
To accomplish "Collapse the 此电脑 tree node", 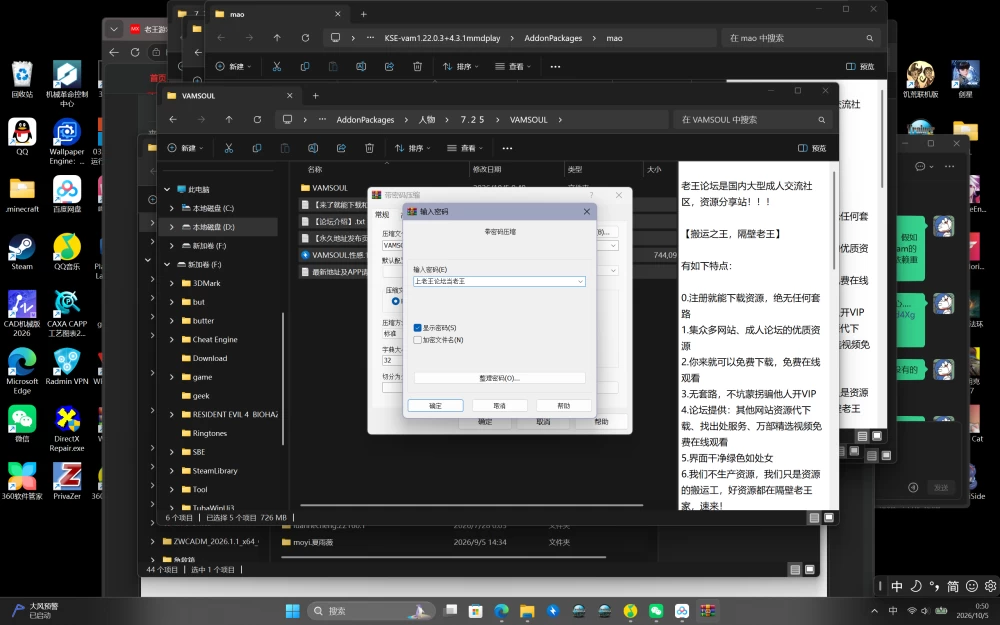I will [167, 189].
